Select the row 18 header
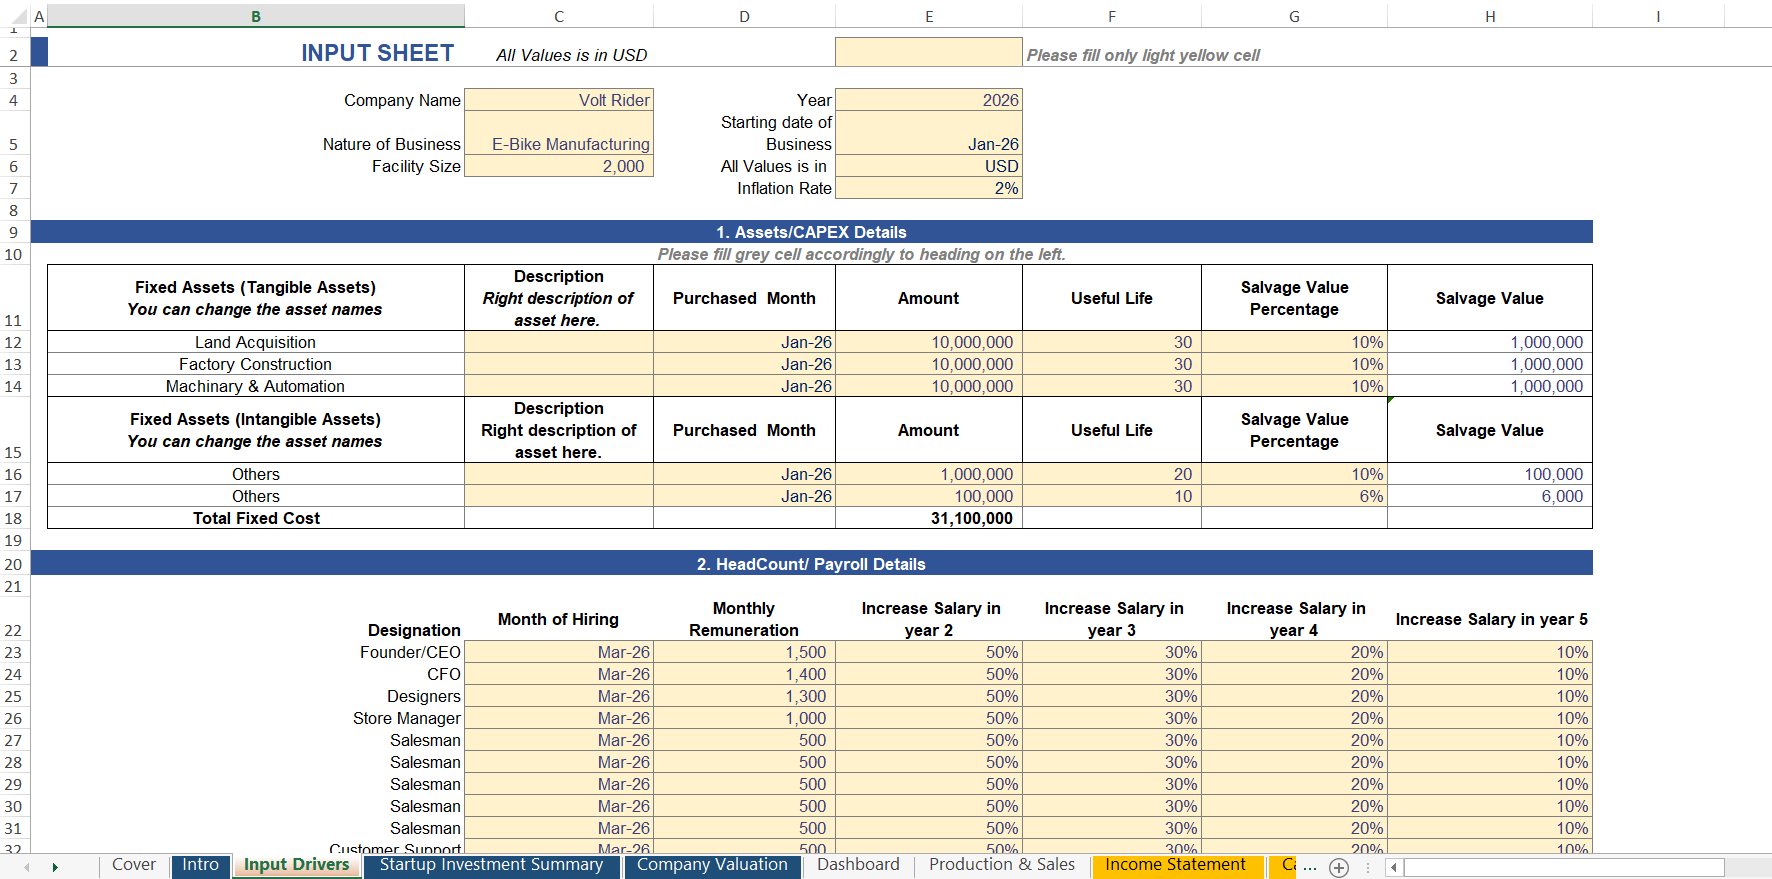The width and height of the screenshot is (1772, 879). (14, 518)
